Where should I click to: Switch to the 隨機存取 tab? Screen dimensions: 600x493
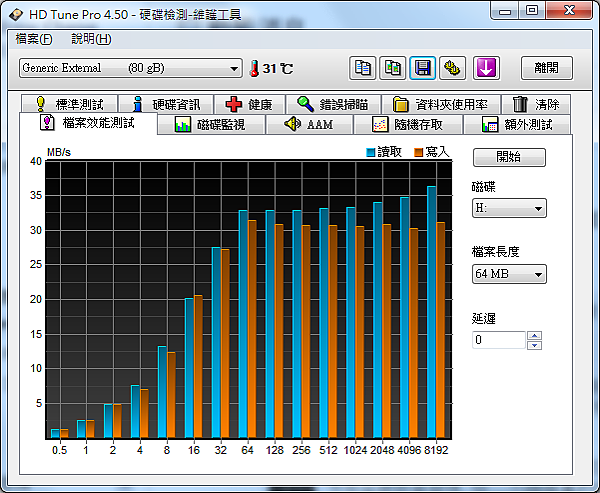coord(408,124)
